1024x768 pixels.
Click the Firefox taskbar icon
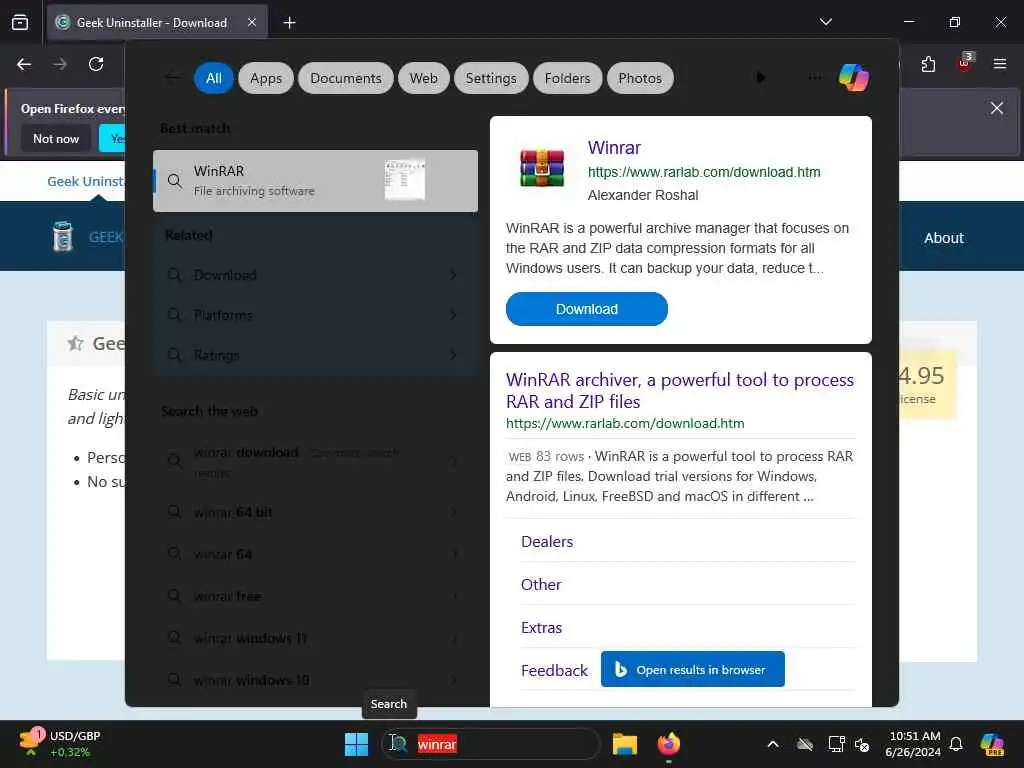(x=668, y=744)
